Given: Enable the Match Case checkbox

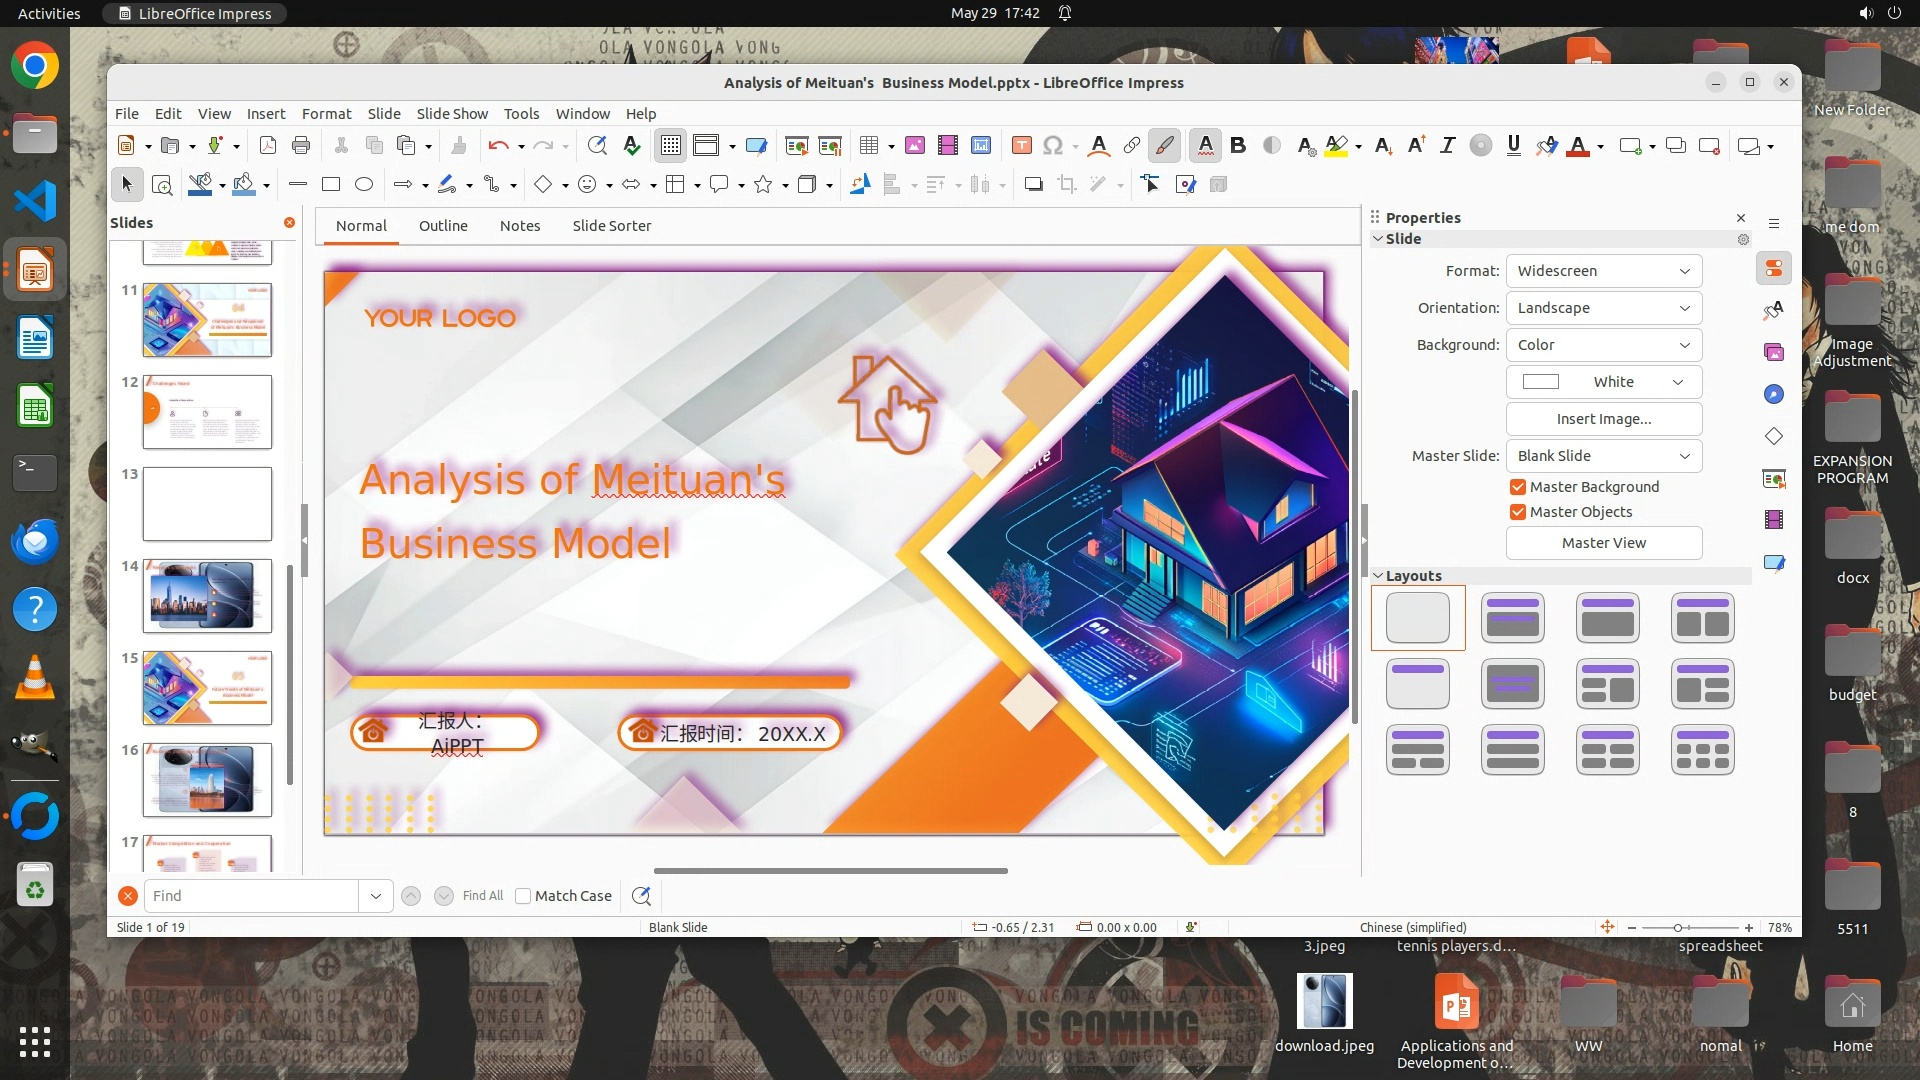Looking at the screenshot, I should 523,896.
